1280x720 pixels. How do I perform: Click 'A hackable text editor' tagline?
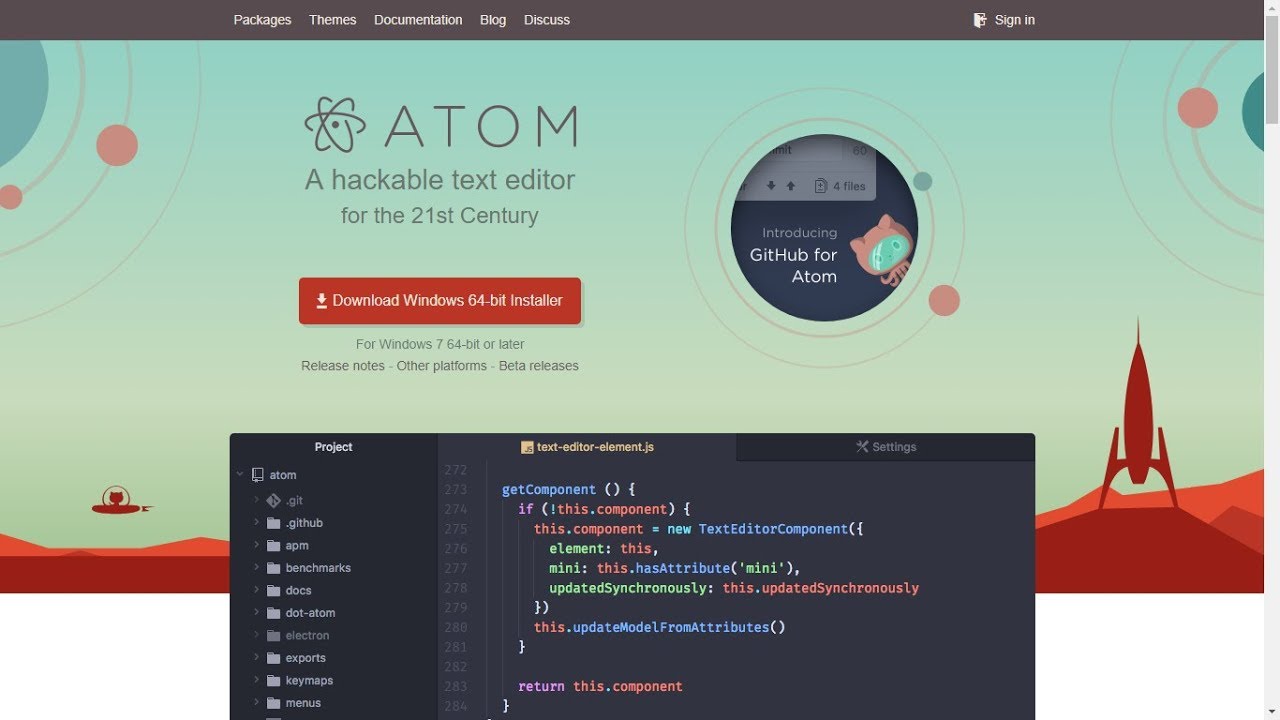pyautogui.click(x=440, y=180)
